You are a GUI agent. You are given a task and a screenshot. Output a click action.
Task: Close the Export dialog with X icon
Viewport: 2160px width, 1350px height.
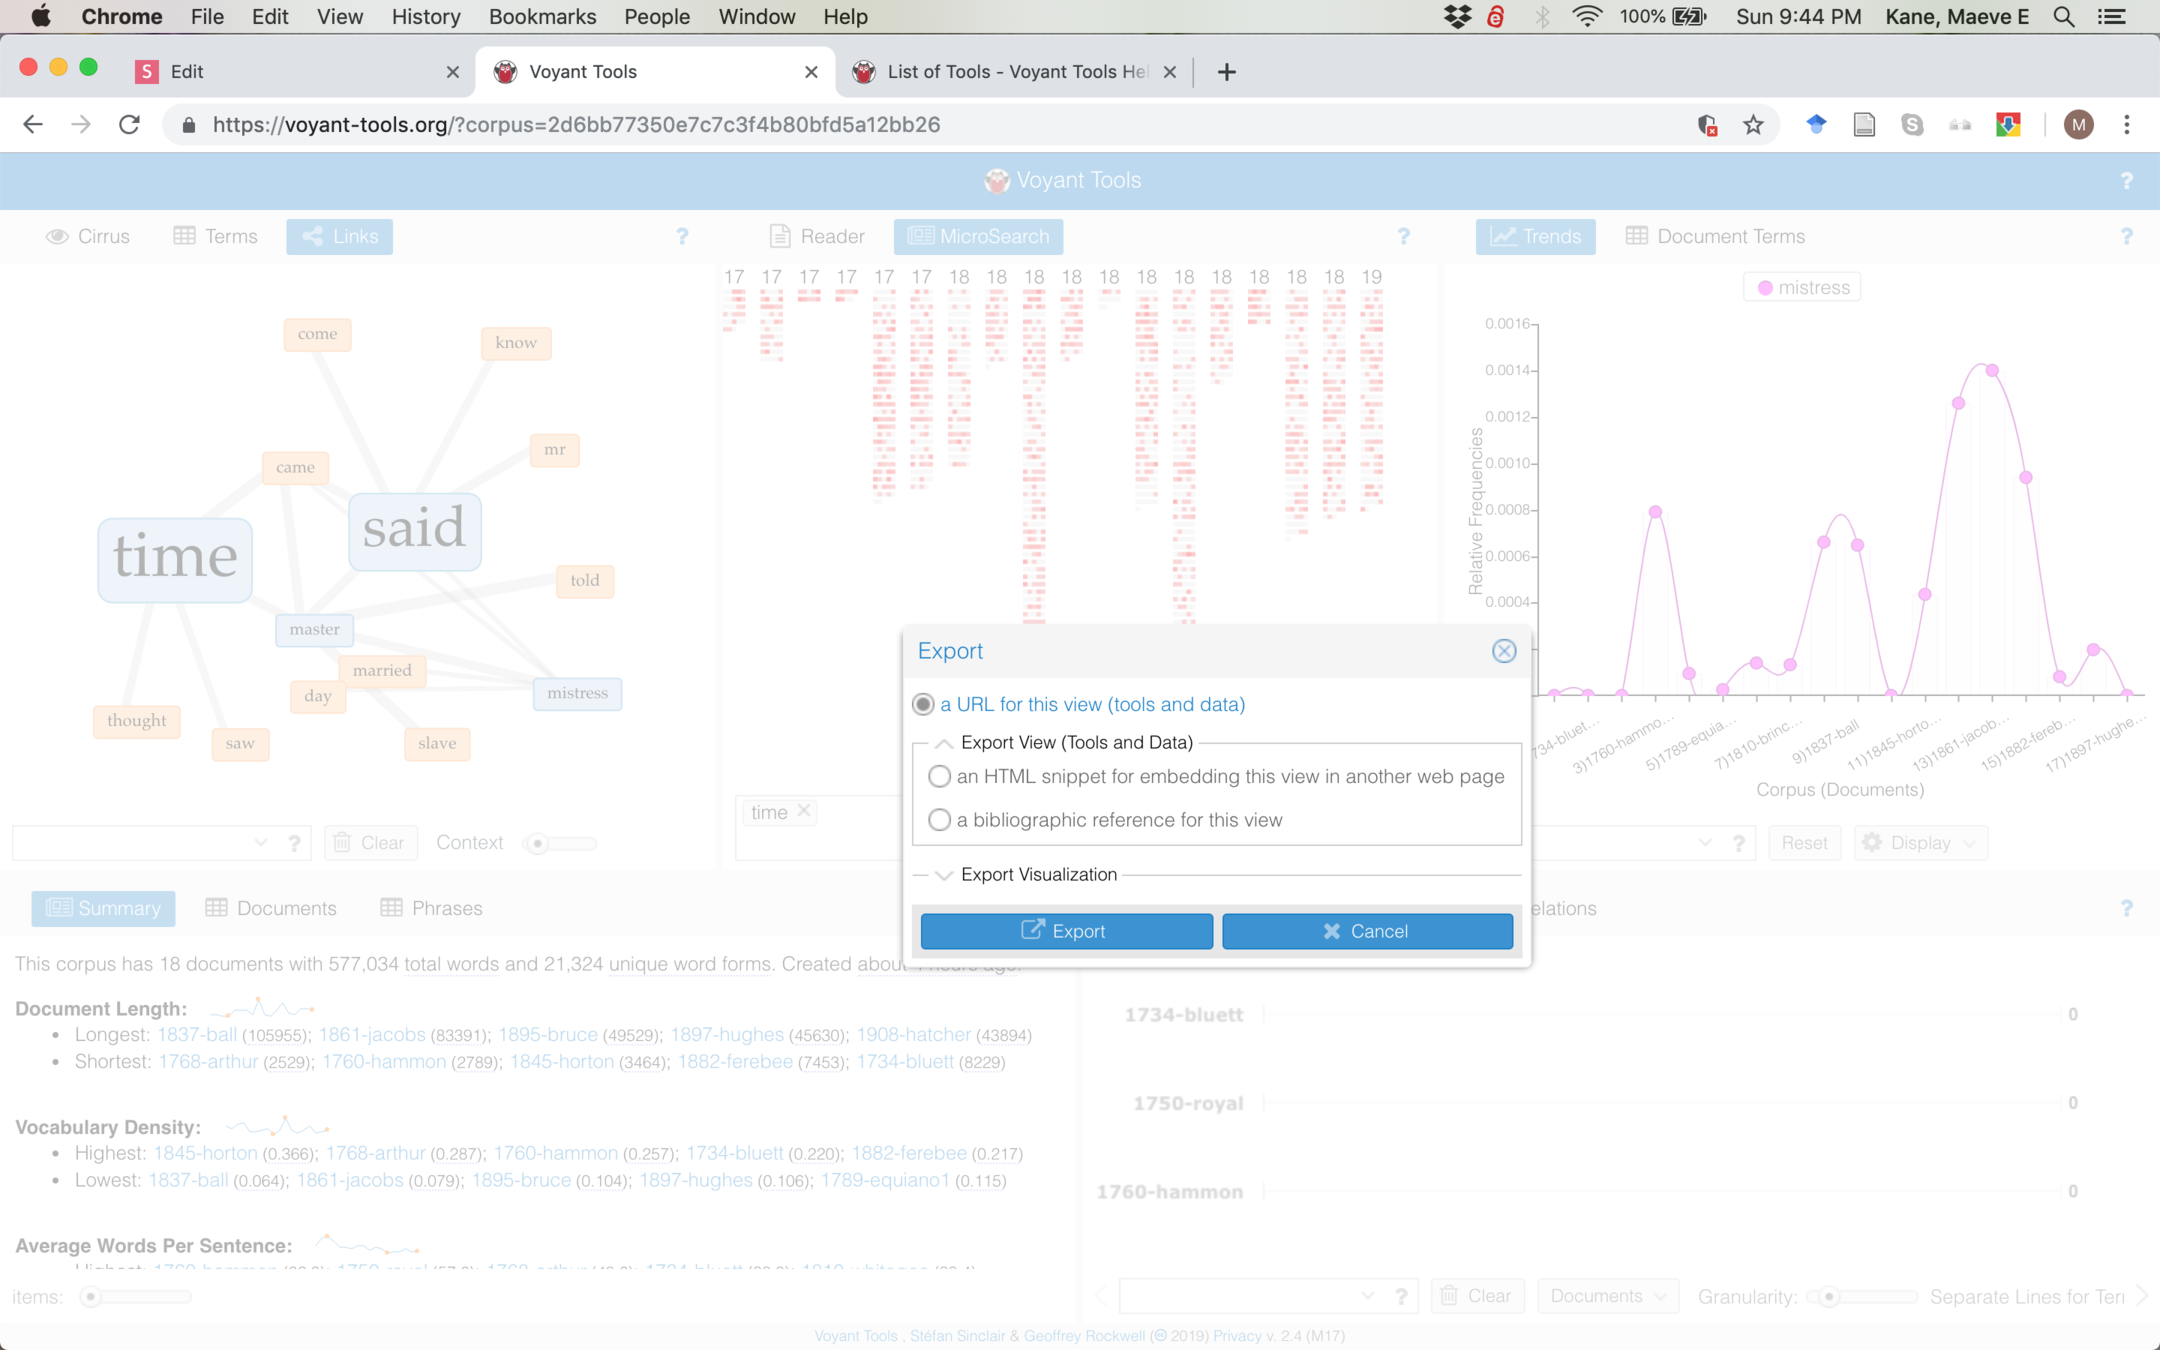1503,651
